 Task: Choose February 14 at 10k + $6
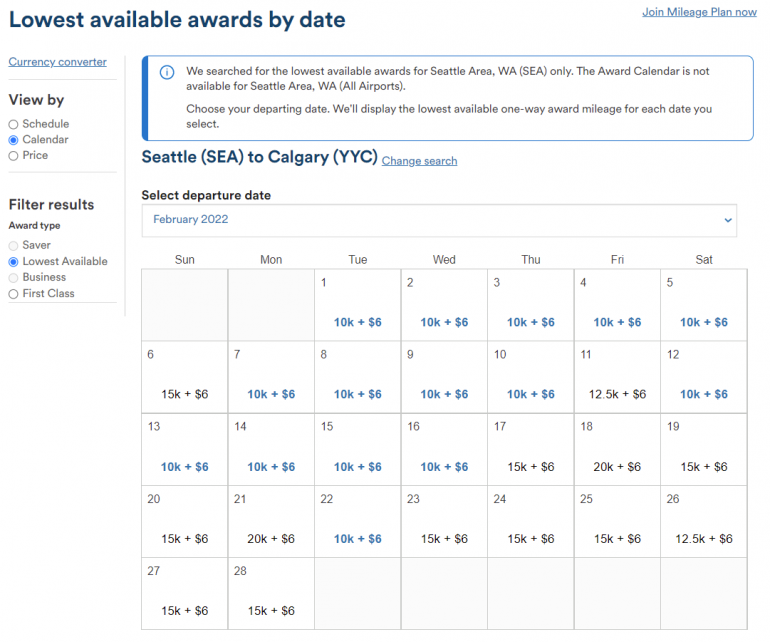point(271,449)
